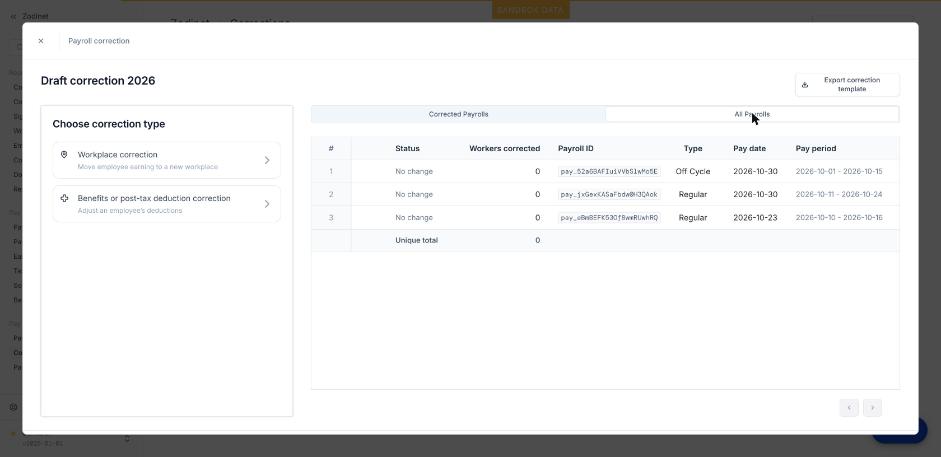
Task: Go to previous page of payrolls
Action: [849, 408]
